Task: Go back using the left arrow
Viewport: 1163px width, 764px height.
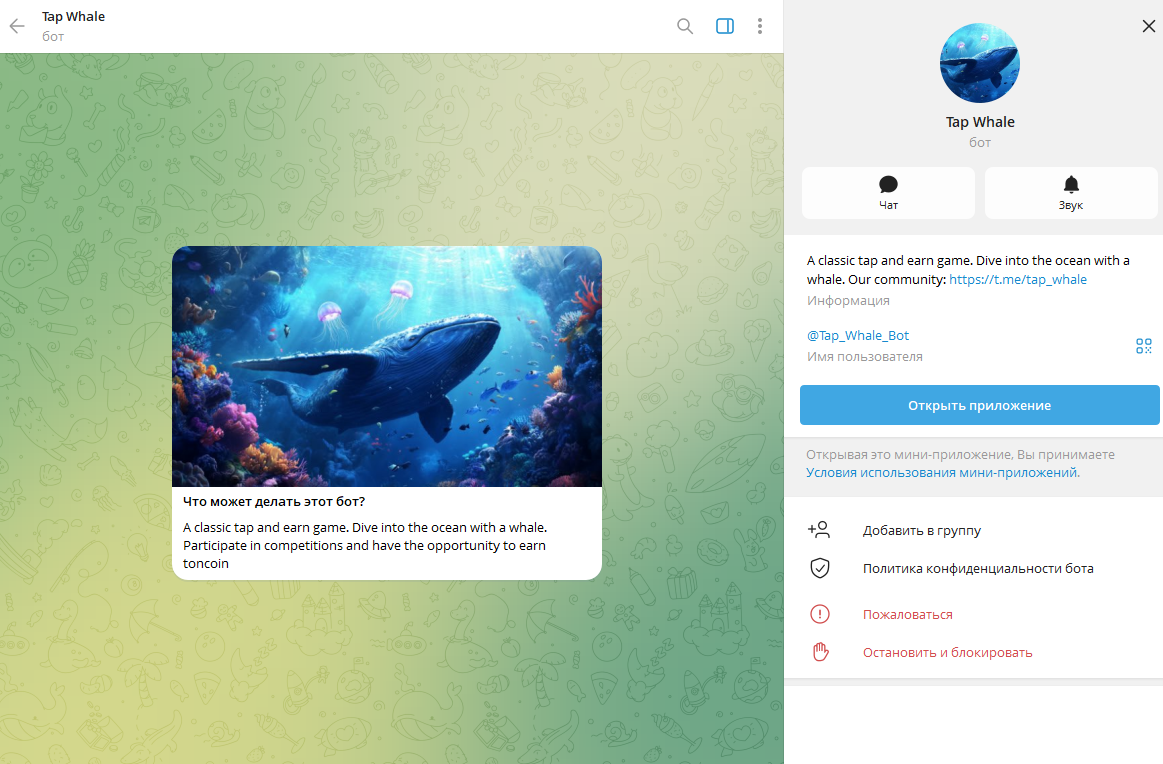Action: point(17,27)
